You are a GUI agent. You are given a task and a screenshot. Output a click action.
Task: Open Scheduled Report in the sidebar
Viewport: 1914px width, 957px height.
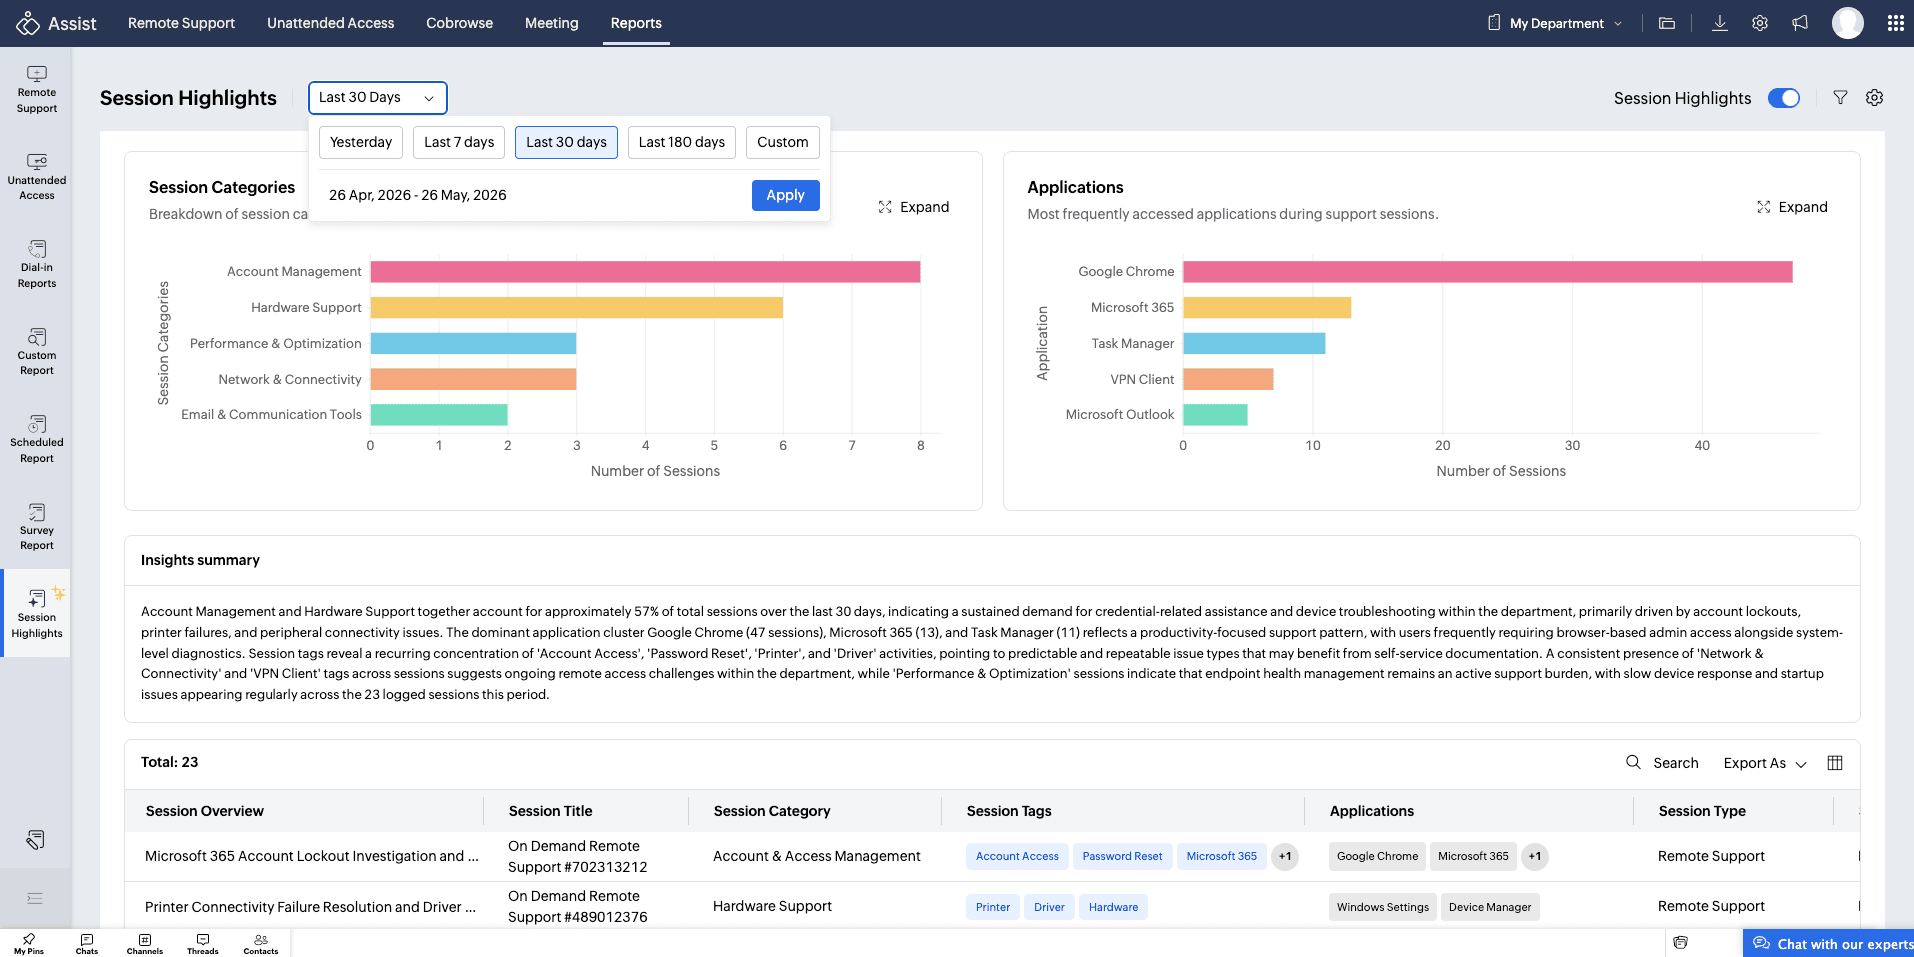[37, 439]
